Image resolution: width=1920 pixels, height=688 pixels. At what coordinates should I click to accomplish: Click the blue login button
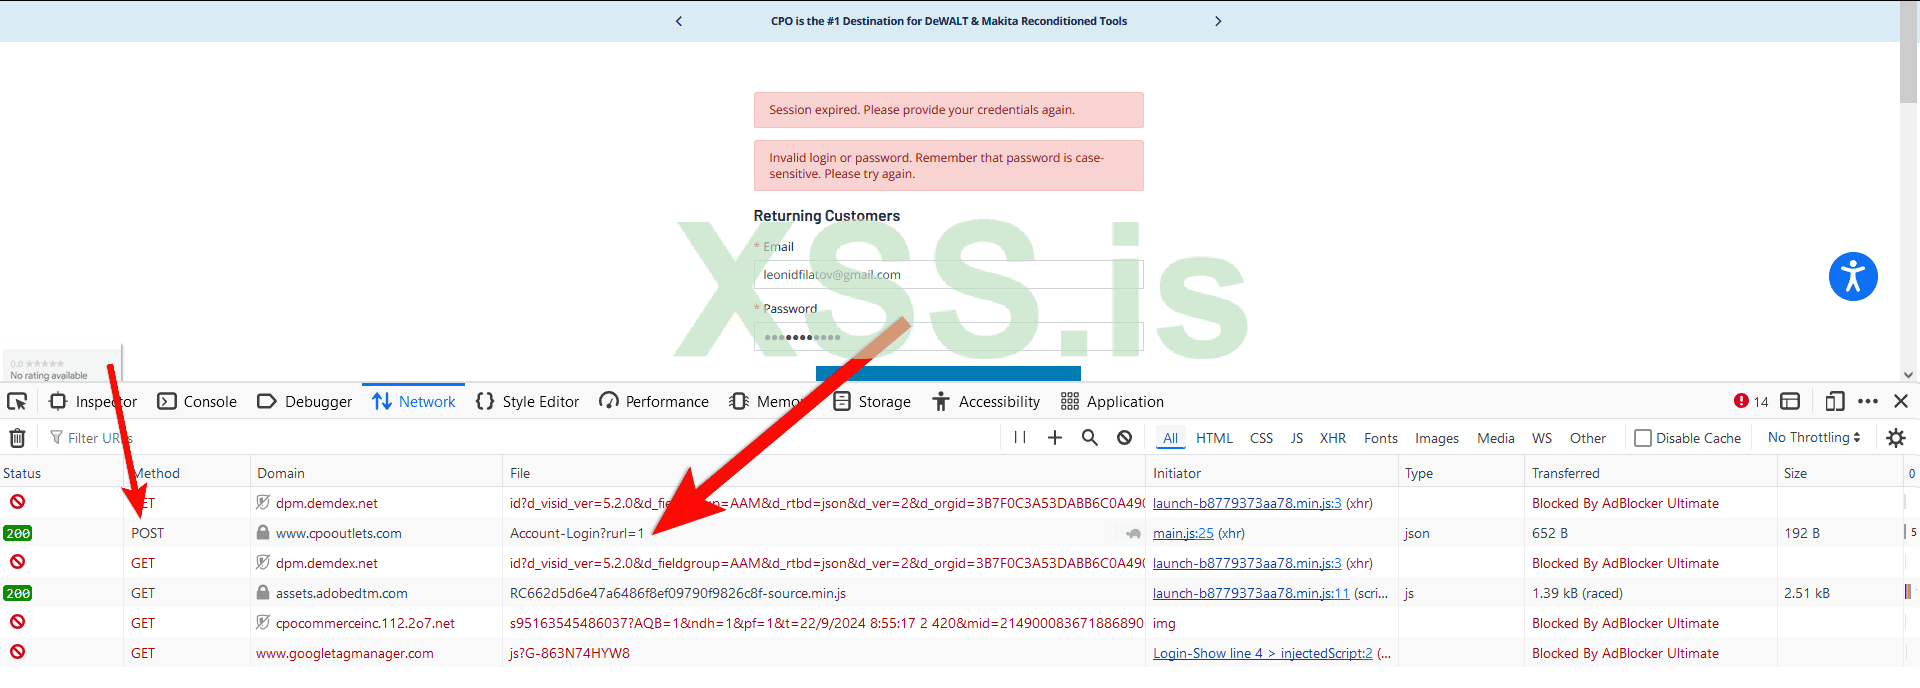(948, 373)
